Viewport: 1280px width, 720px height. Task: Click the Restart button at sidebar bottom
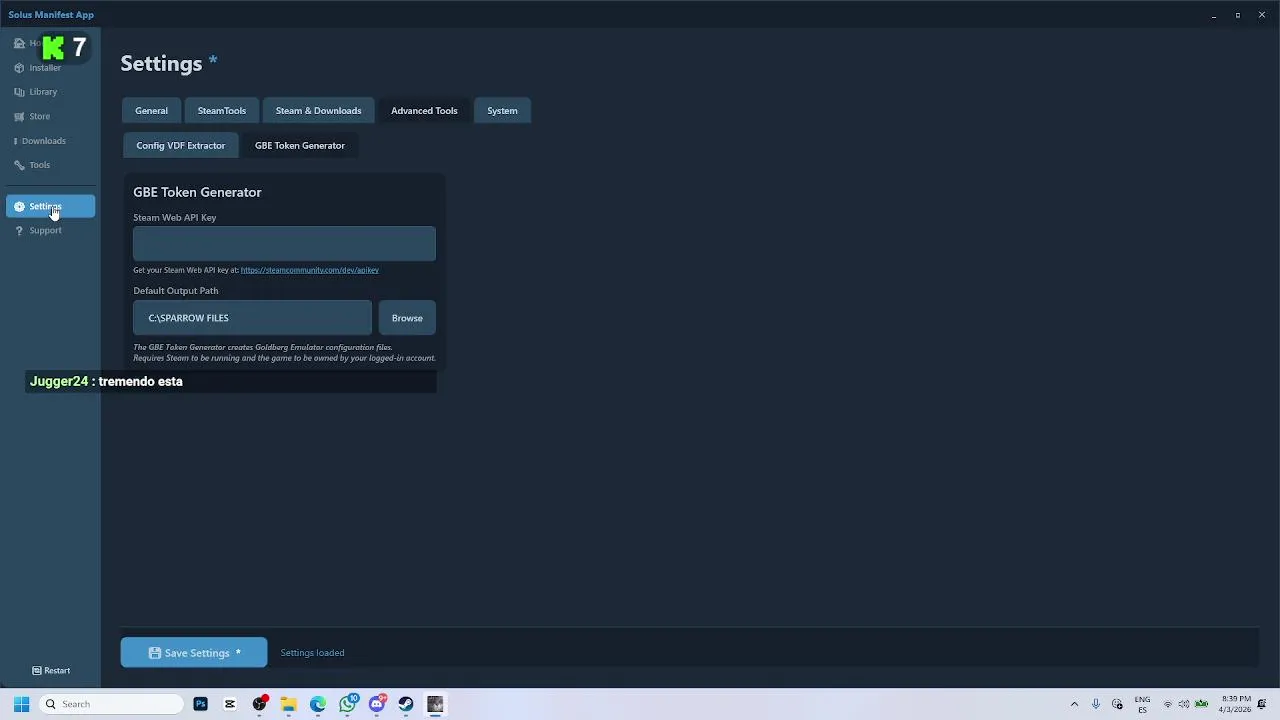(51, 670)
